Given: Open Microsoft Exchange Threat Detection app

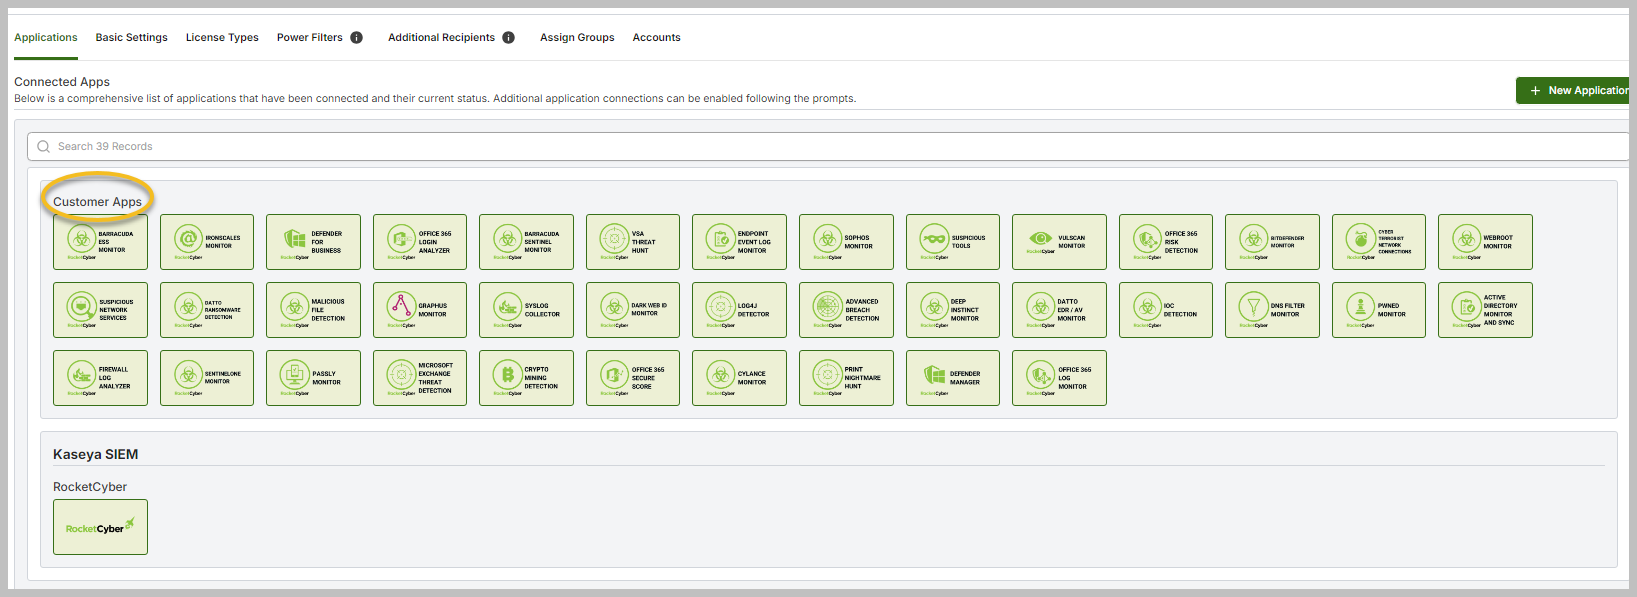Looking at the screenshot, I should click(420, 378).
